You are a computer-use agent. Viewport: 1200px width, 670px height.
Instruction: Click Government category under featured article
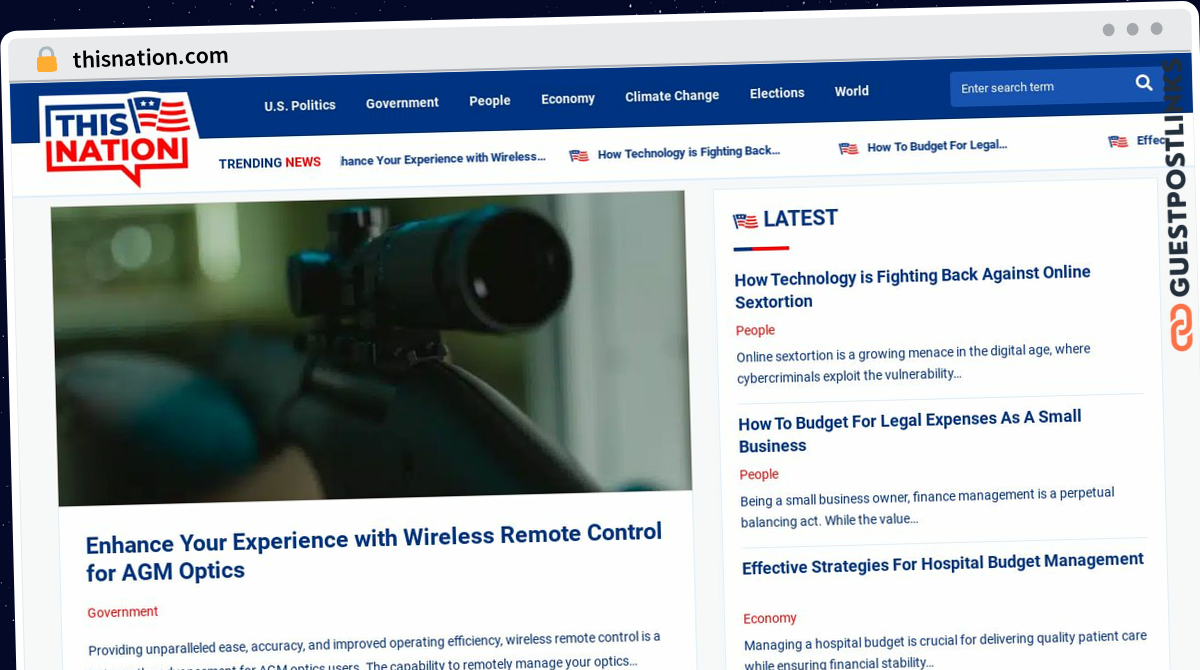(x=123, y=612)
